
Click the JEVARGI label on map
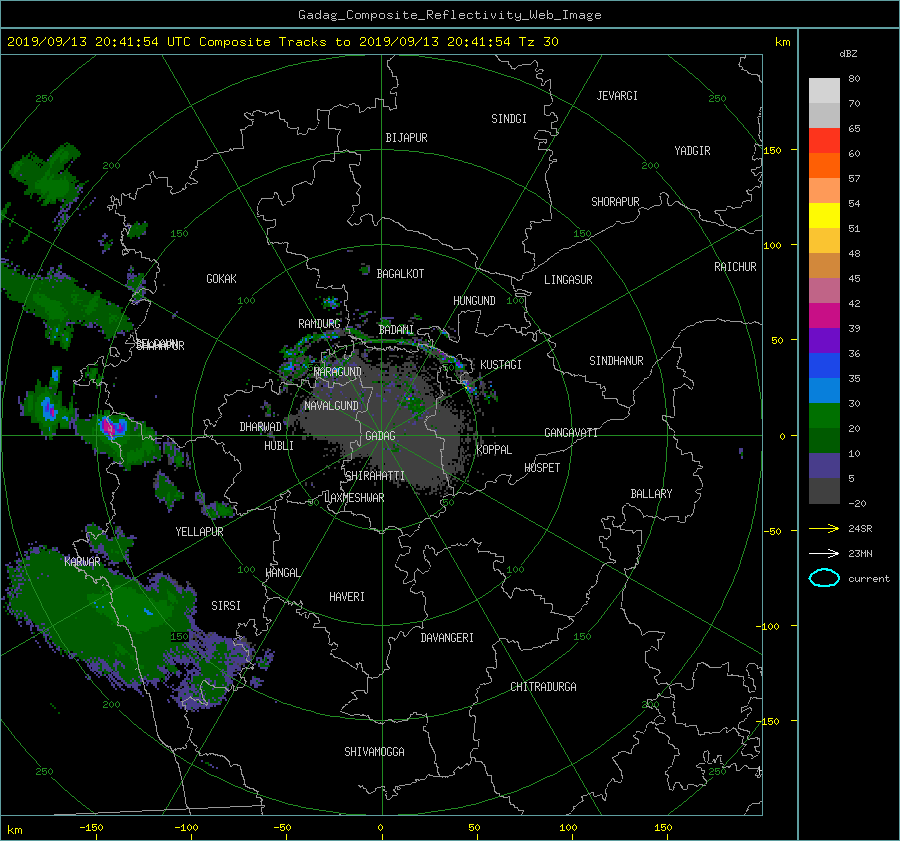pos(617,96)
